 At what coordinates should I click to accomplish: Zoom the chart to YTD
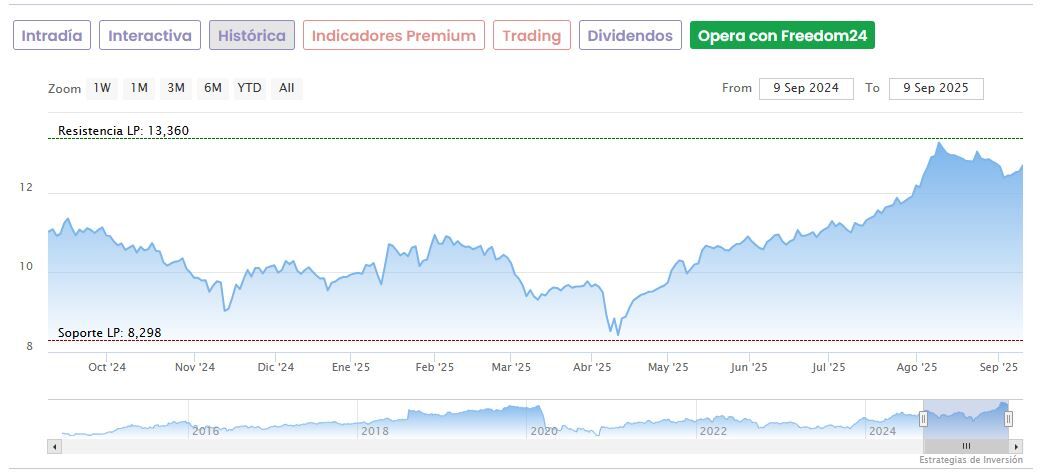point(249,88)
